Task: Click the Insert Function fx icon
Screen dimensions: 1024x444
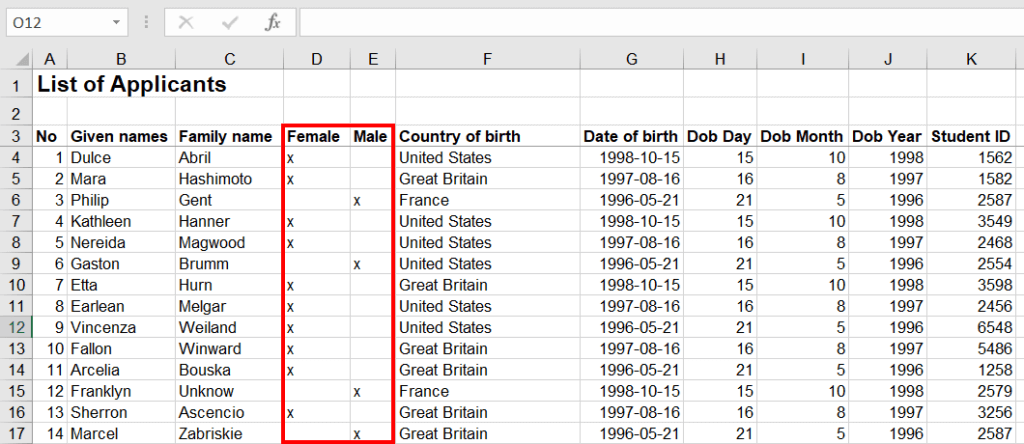Action: pos(272,22)
